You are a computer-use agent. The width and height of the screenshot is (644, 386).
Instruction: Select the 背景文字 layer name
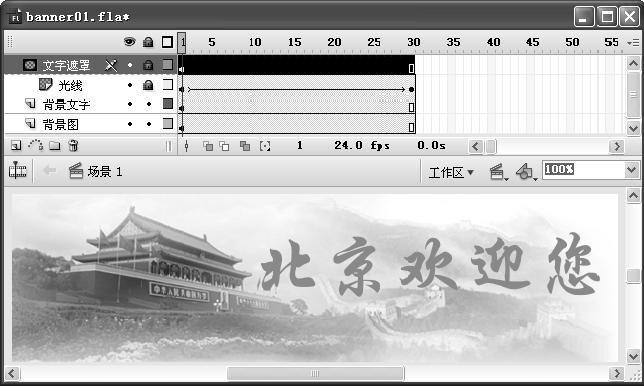pos(66,105)
